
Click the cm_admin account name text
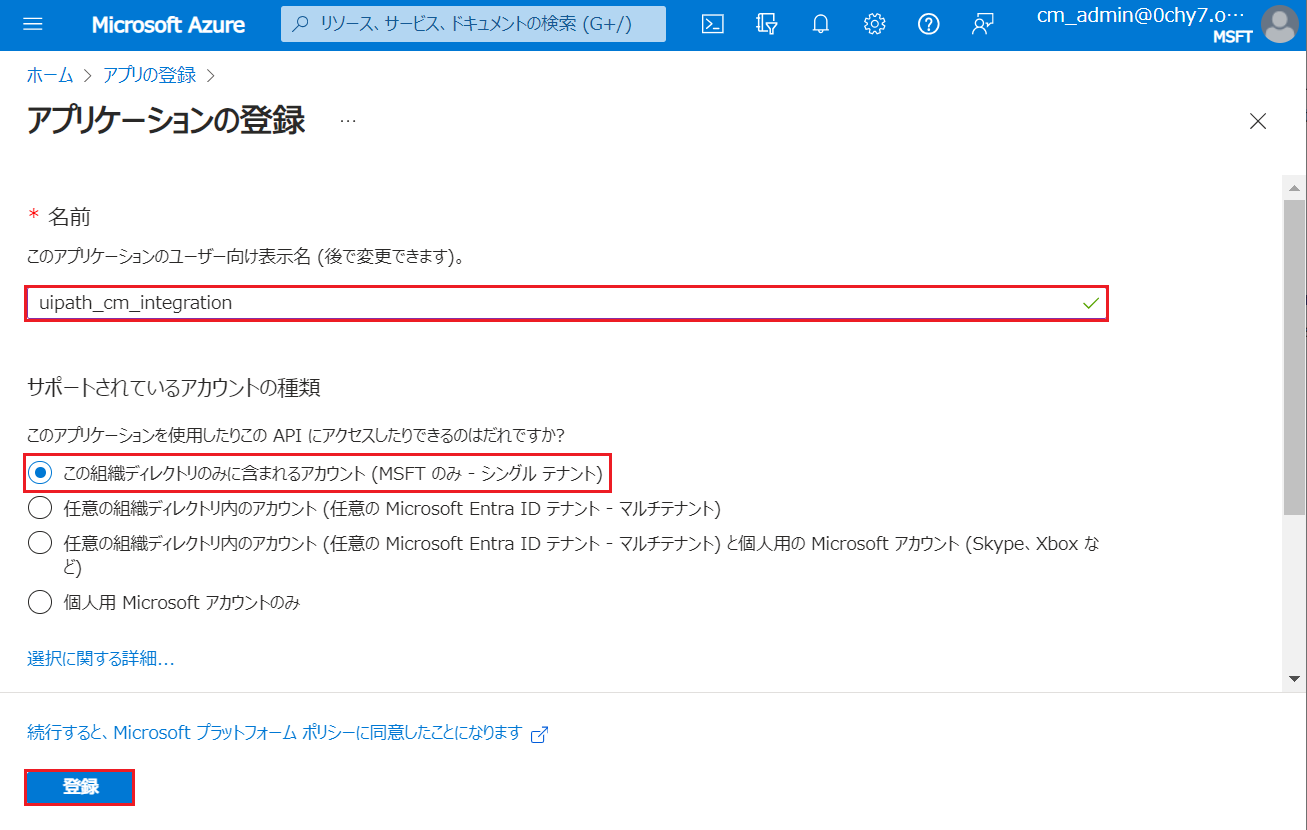(1142, 16)
